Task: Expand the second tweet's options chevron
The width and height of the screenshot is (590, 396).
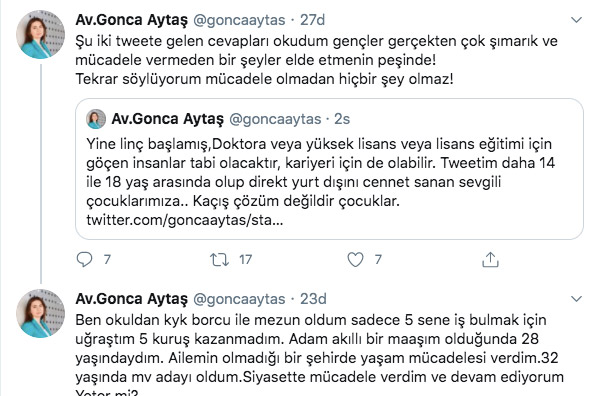Action: 576,299
